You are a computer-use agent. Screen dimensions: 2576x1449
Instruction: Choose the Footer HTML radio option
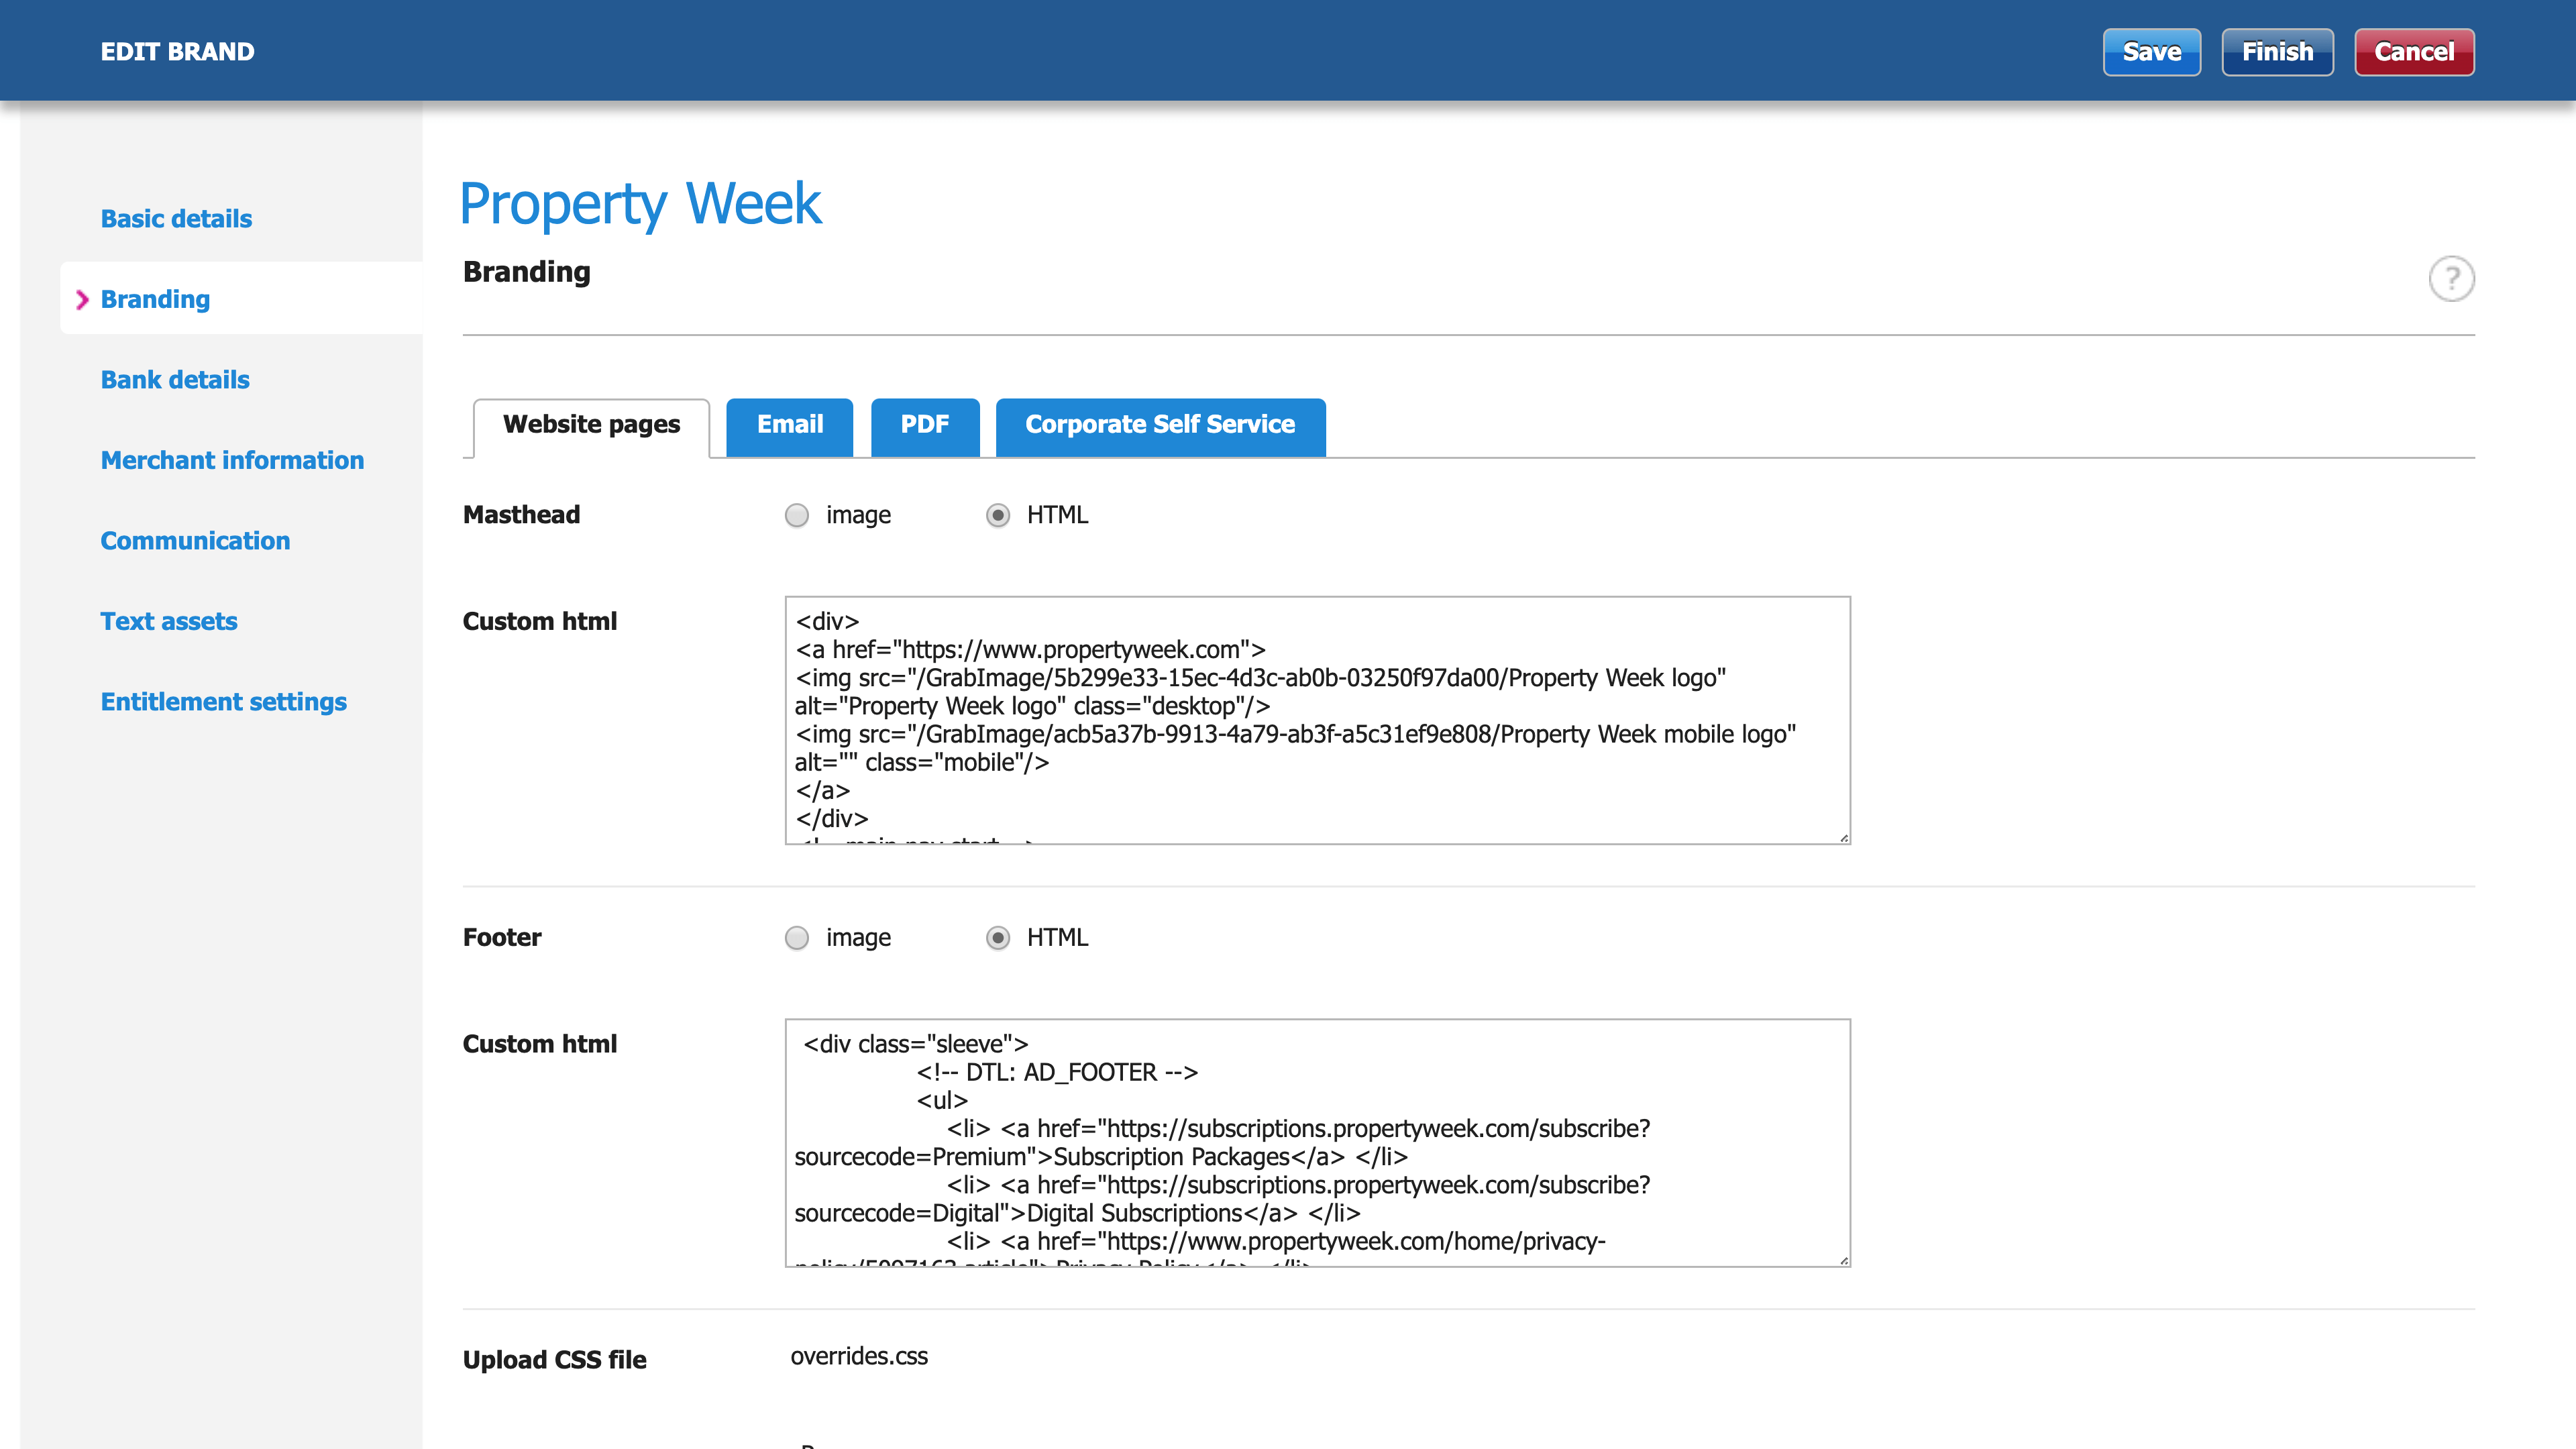coord(997,938)
